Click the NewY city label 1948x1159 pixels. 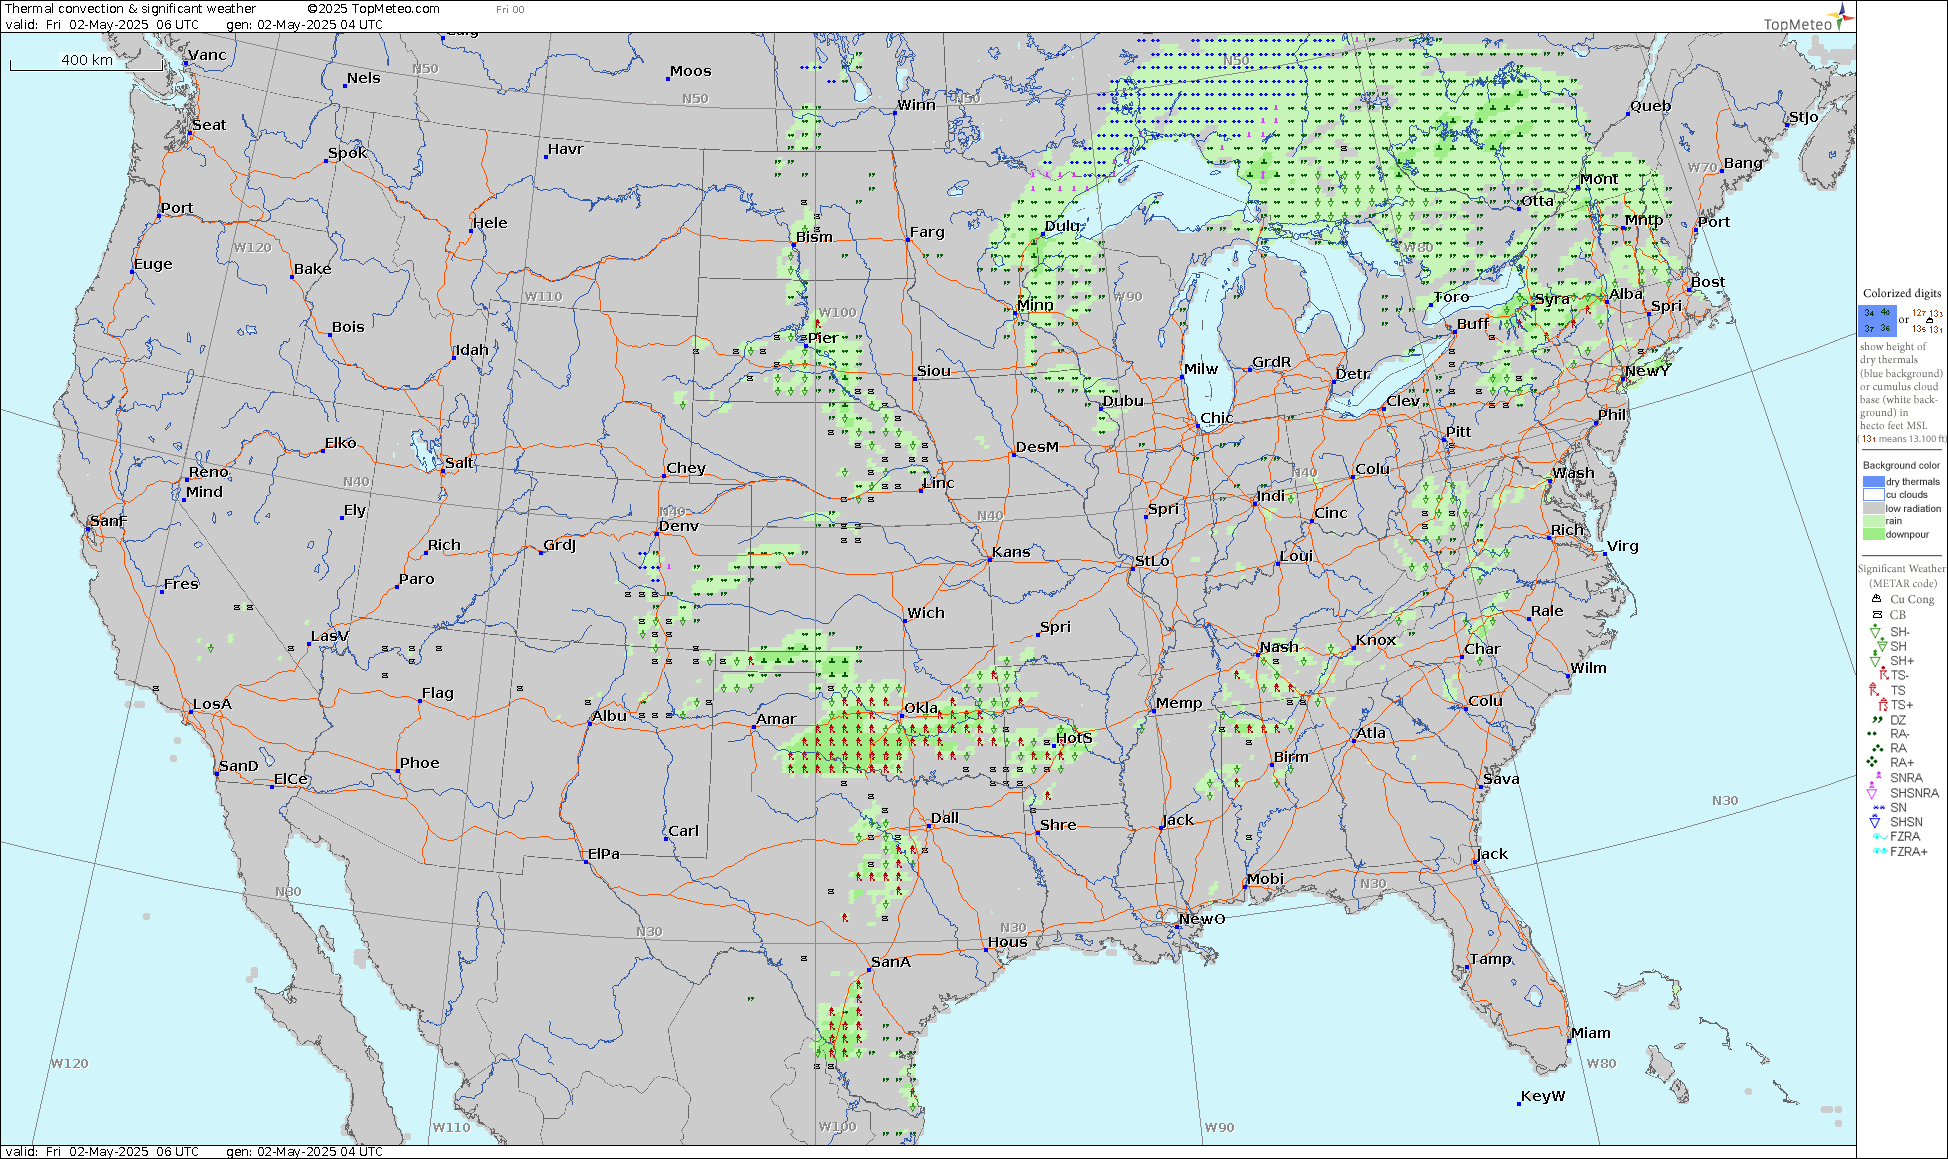[1647, 370]
